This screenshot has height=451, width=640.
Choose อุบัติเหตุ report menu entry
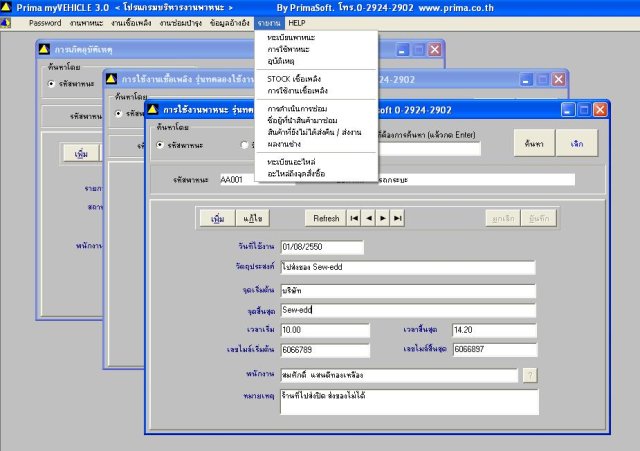coord(280,61)
